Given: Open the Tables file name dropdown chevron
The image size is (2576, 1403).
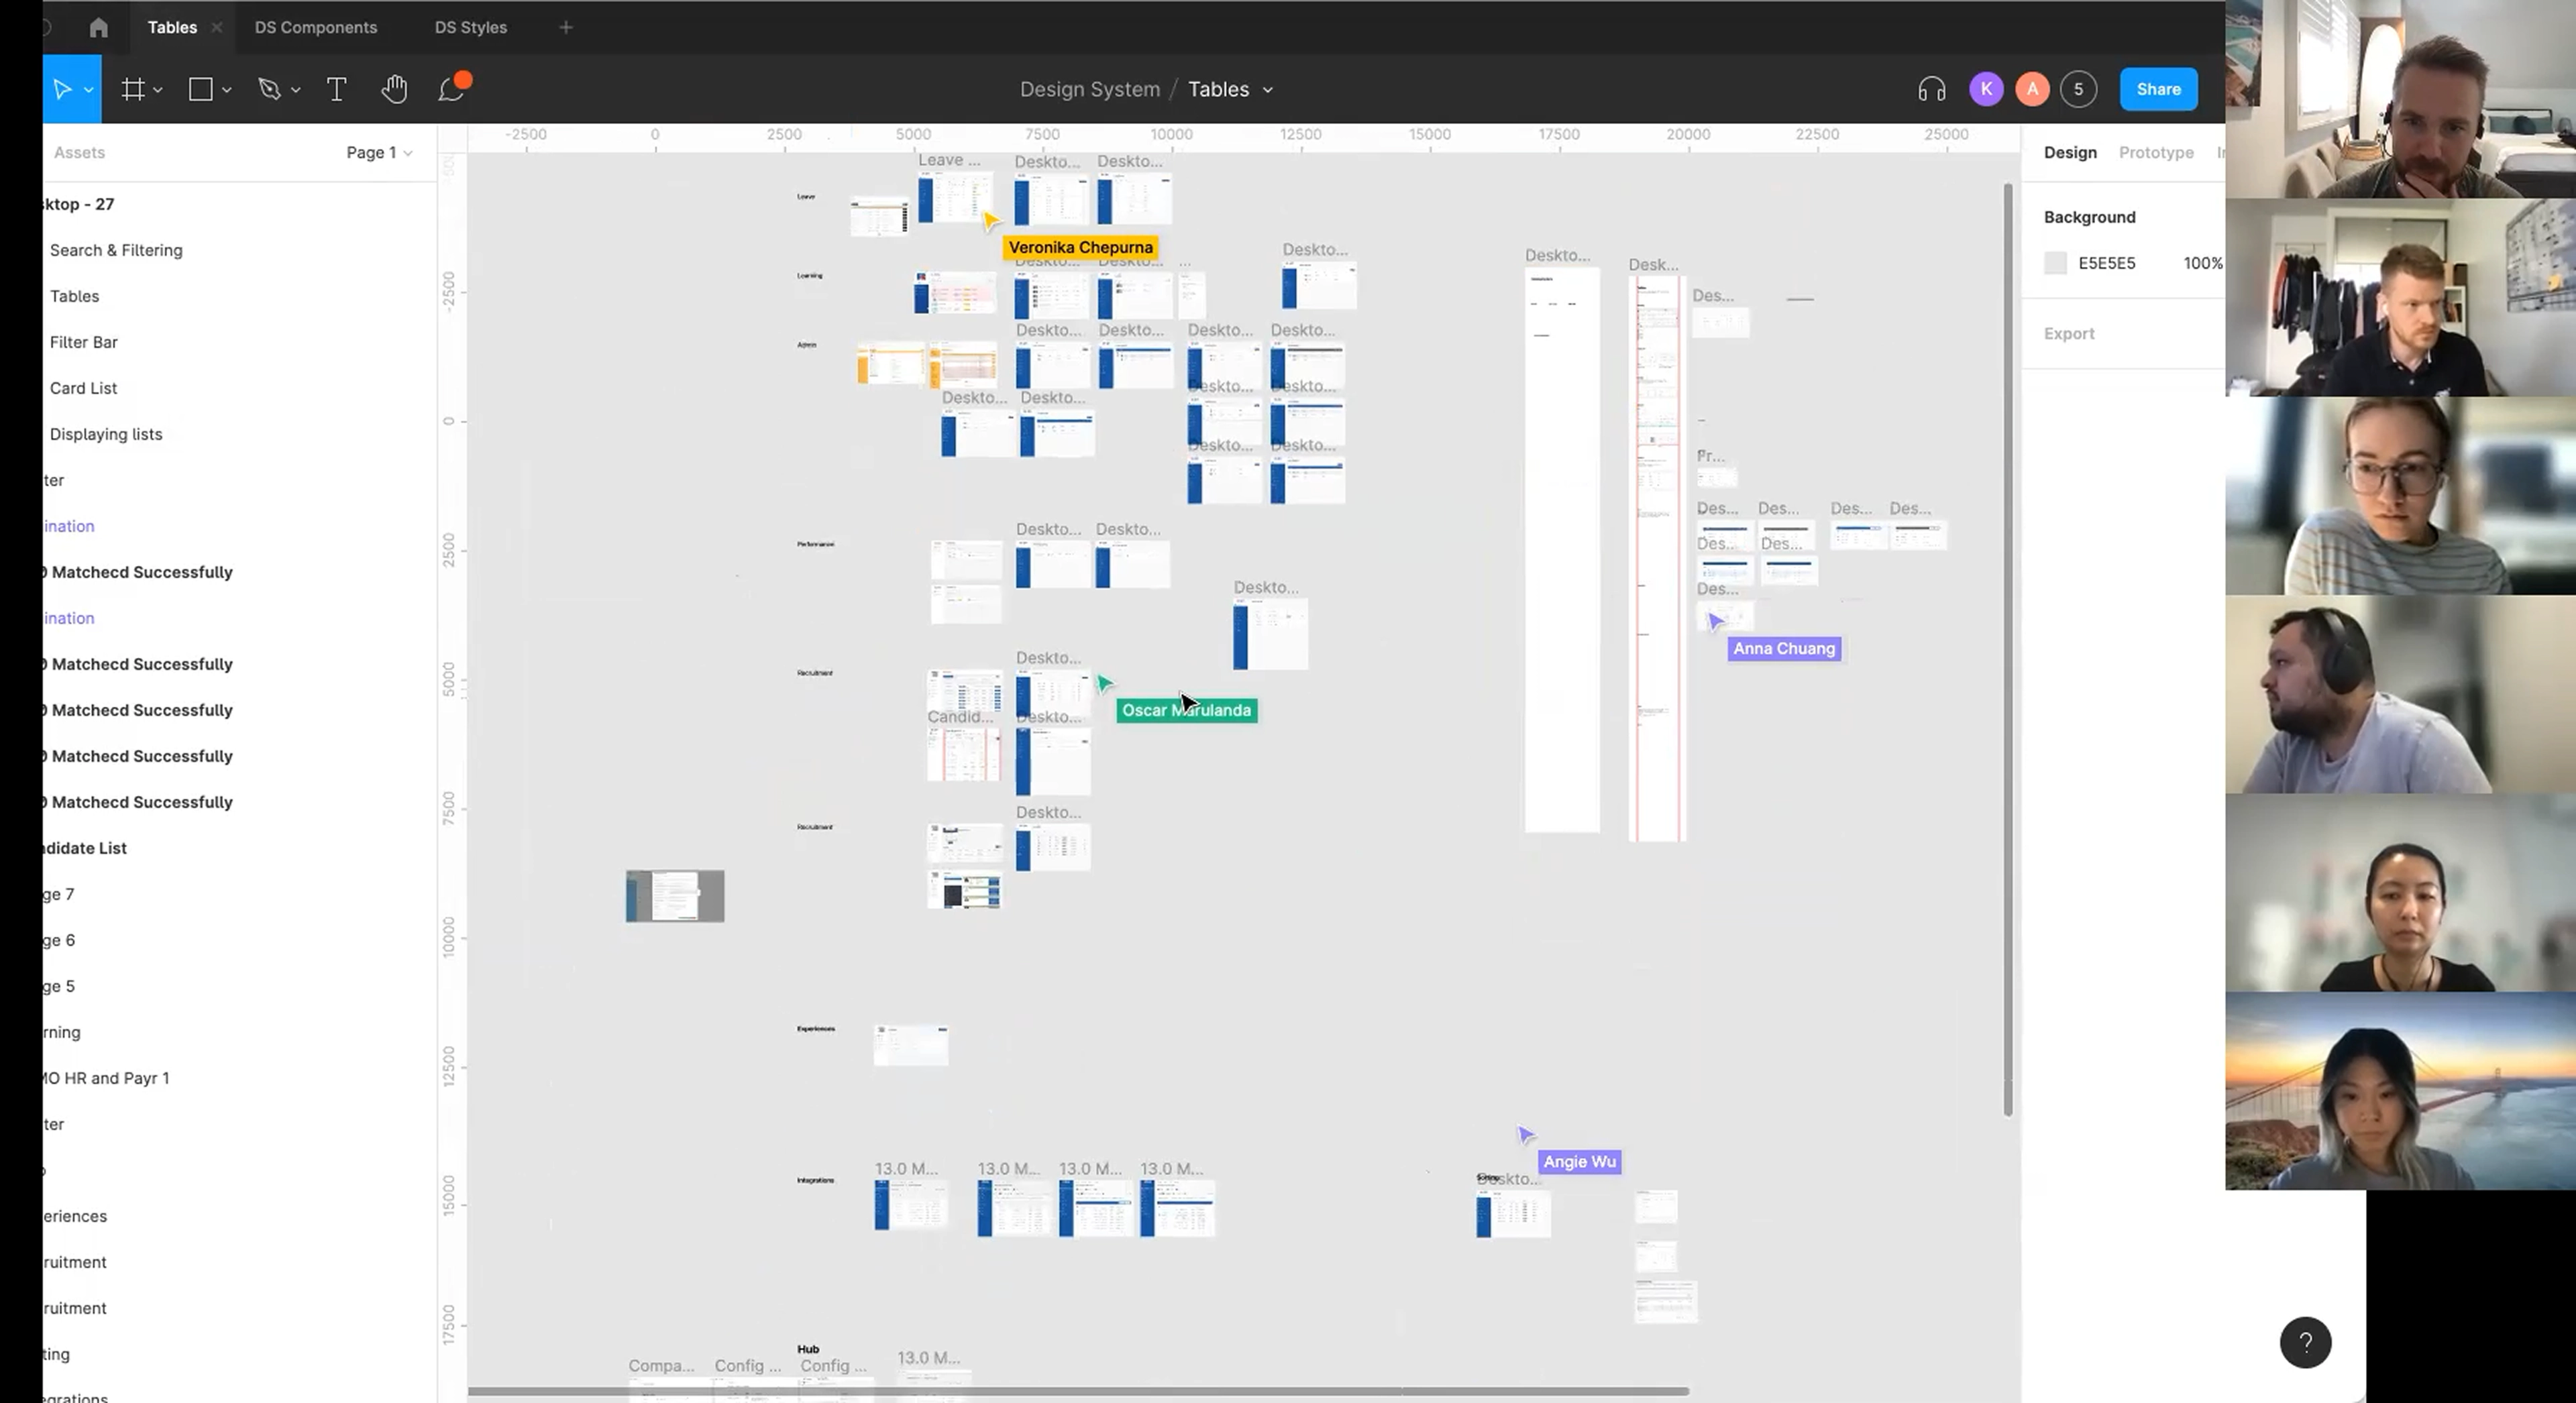Looking at the screenshot, I should 1268,90.
